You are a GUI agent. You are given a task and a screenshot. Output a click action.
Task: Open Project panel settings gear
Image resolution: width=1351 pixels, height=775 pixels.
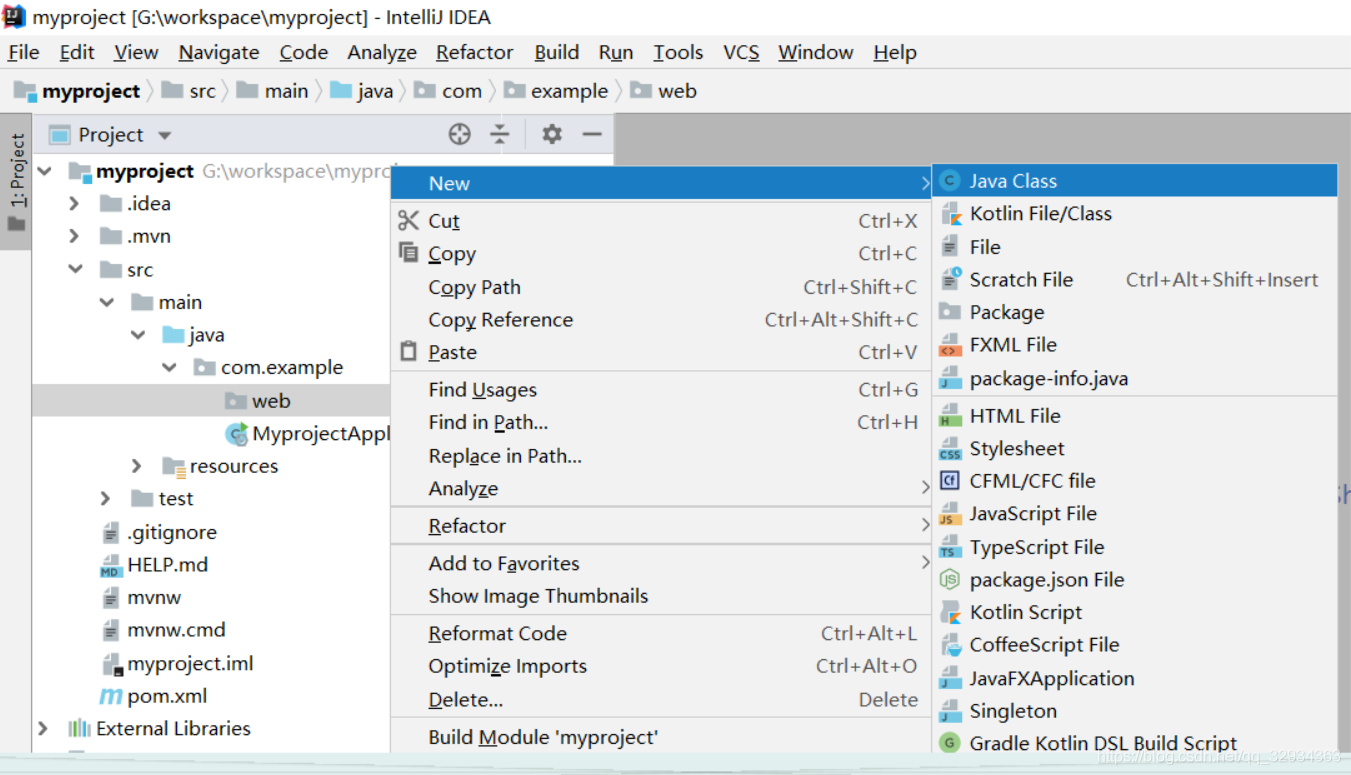pos(552,134)
